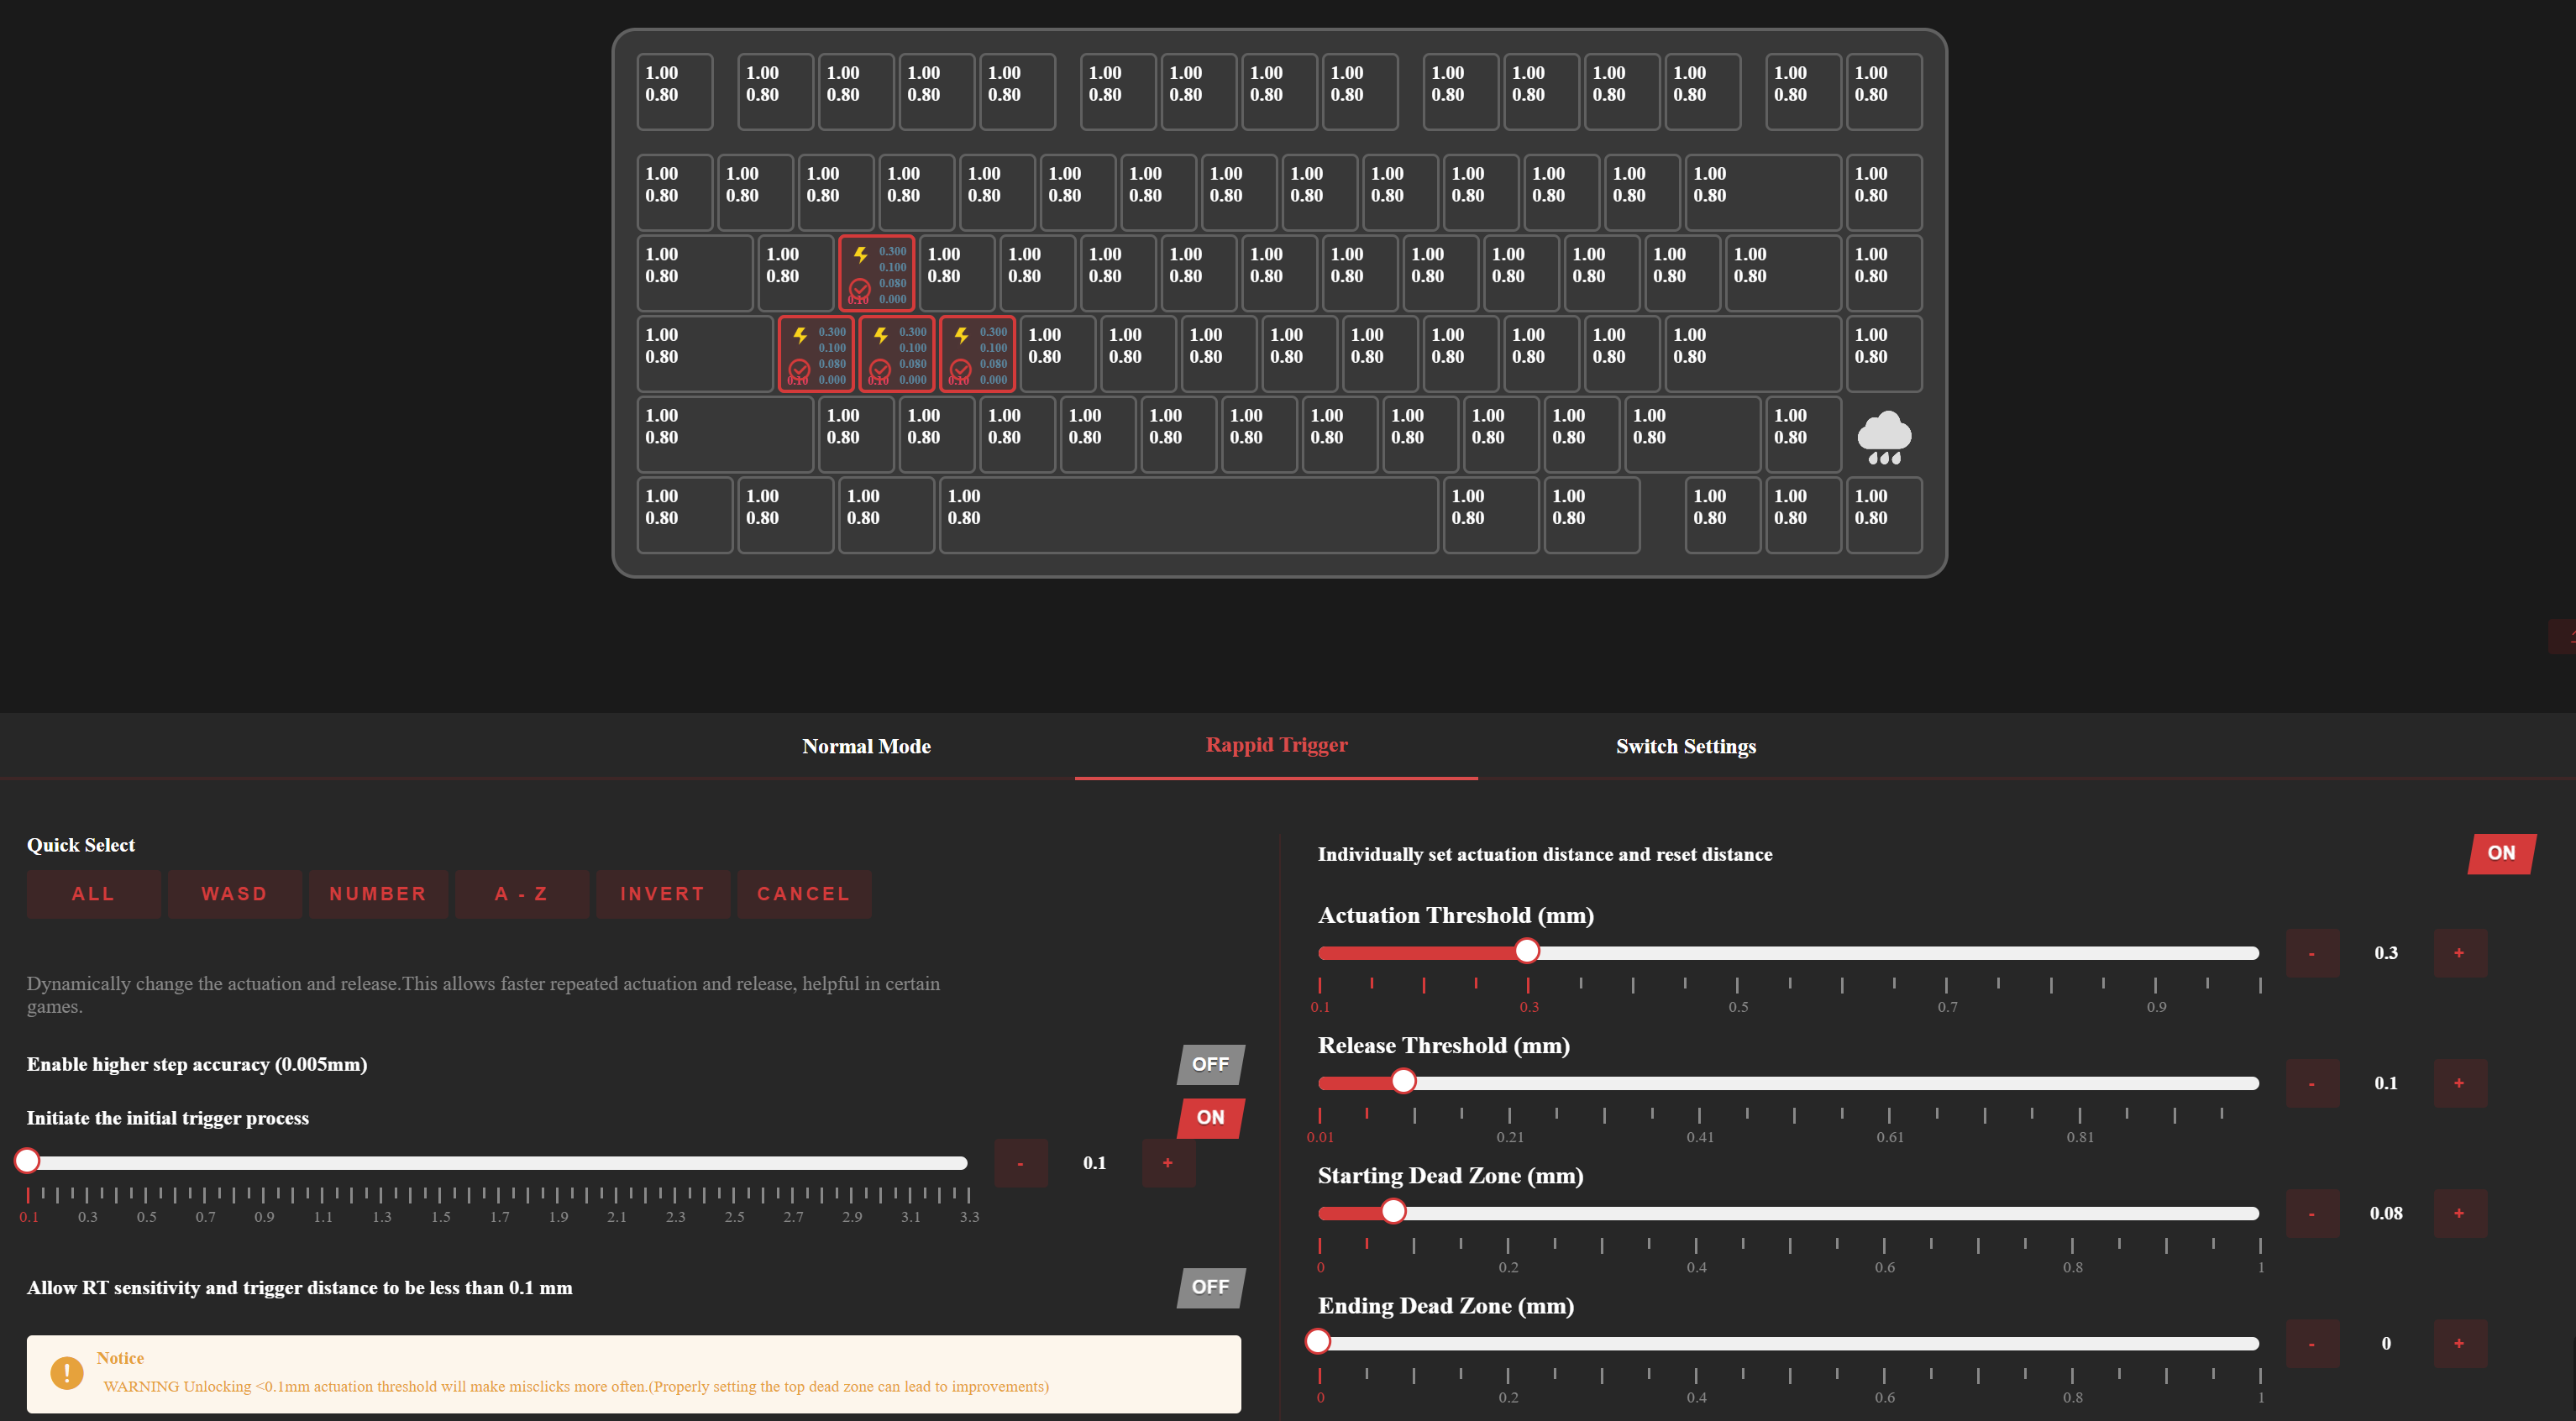Screen dimensions: 2576x1421
Task: Click the Rapid Trigger D key with lightning icon
Action: tap(977, 354)
